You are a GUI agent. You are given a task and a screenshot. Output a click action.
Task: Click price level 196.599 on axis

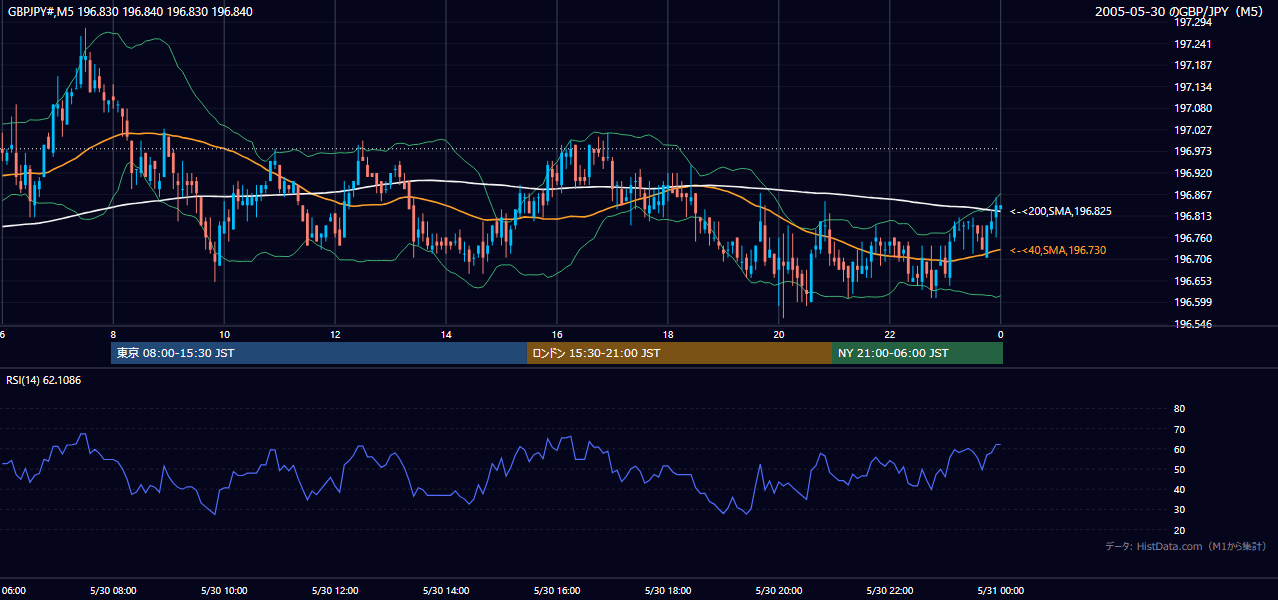coord(1193,302)
